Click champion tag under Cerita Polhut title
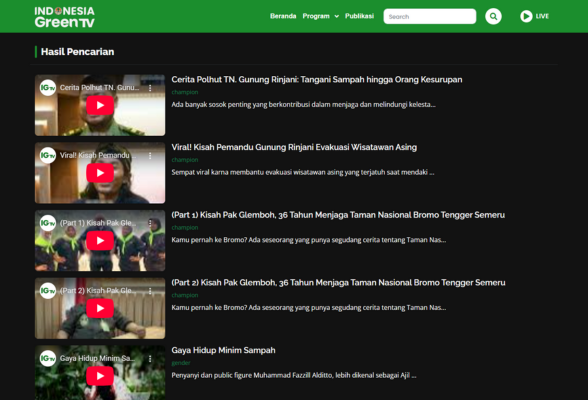 point(185,92)
